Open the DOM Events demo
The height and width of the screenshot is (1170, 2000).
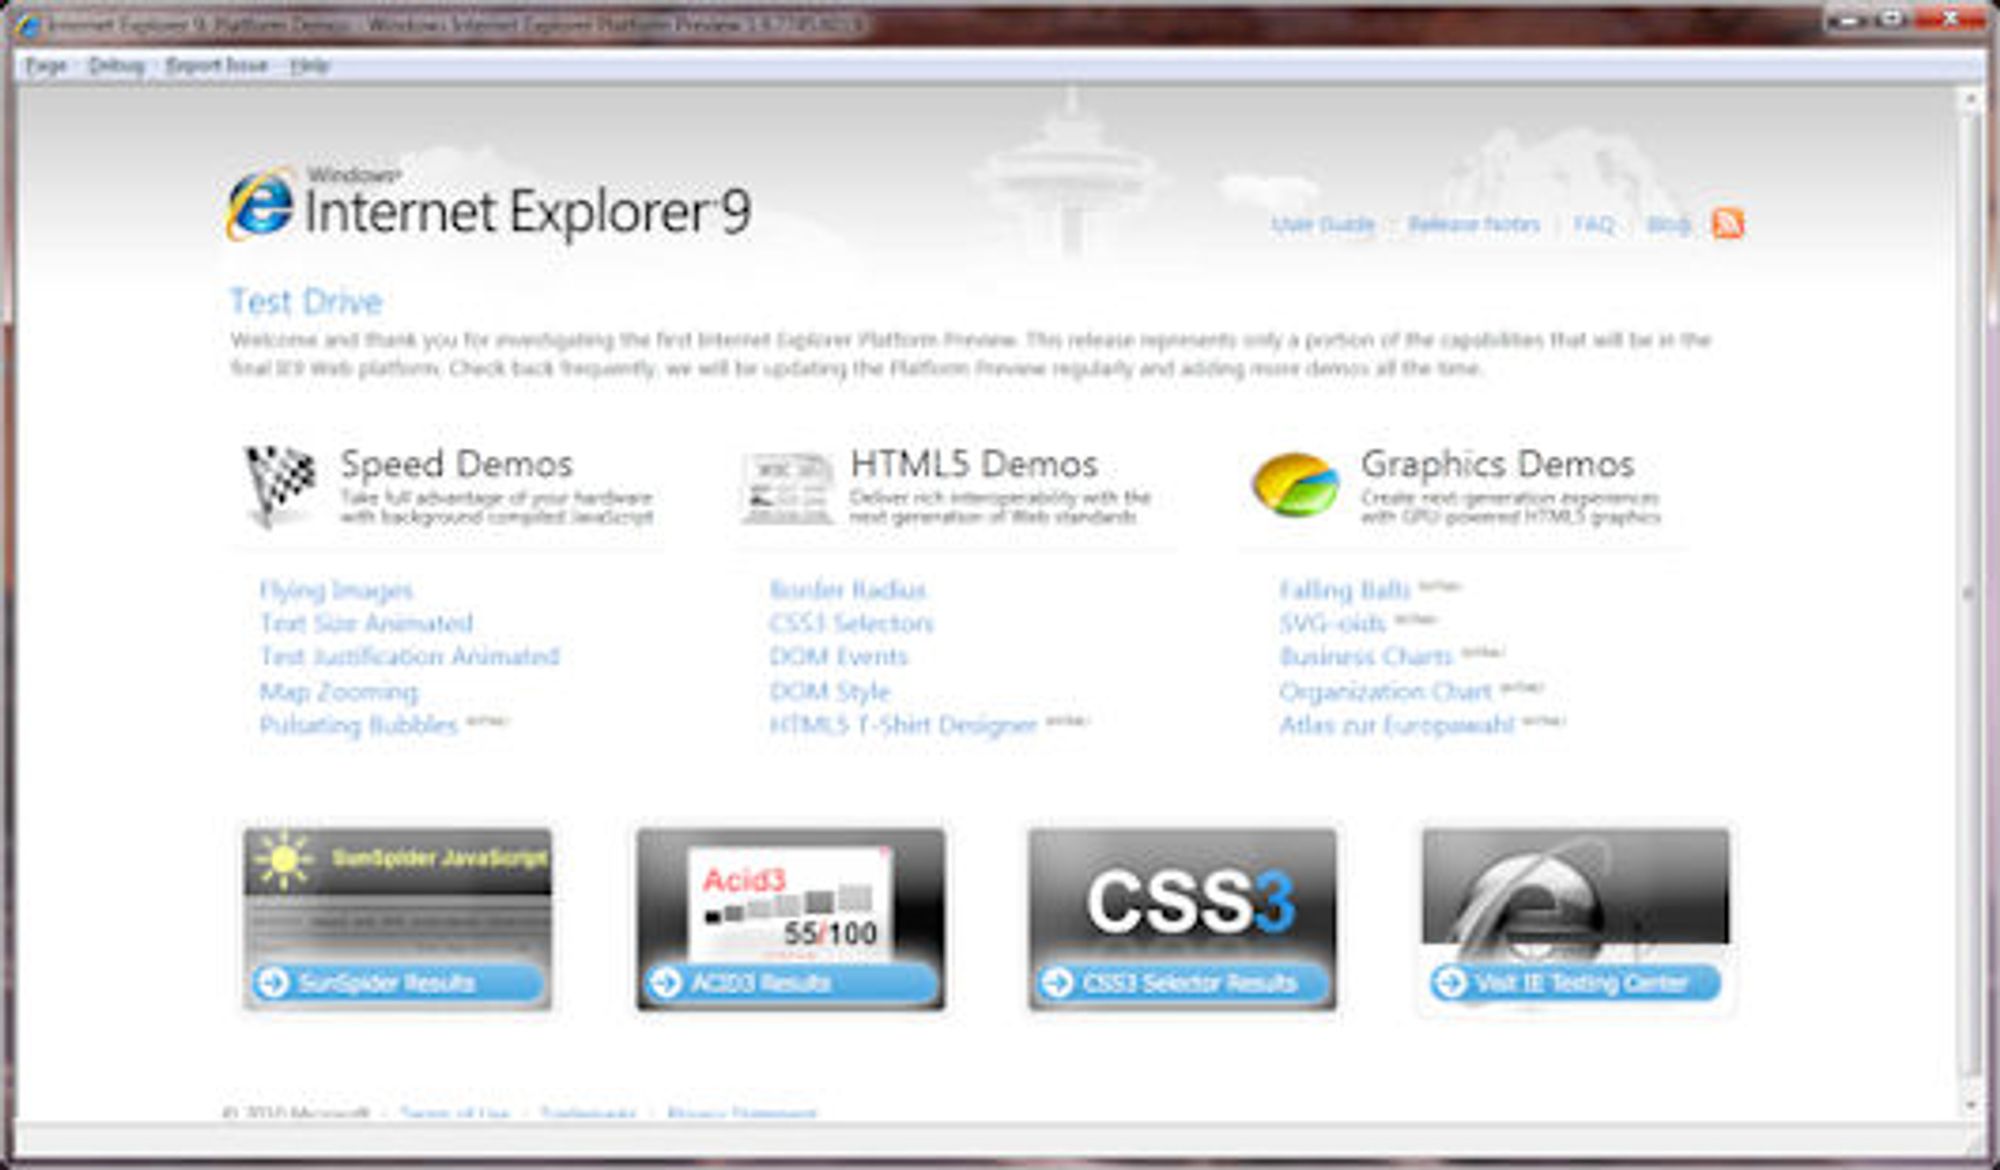click(x=839, y=656)
